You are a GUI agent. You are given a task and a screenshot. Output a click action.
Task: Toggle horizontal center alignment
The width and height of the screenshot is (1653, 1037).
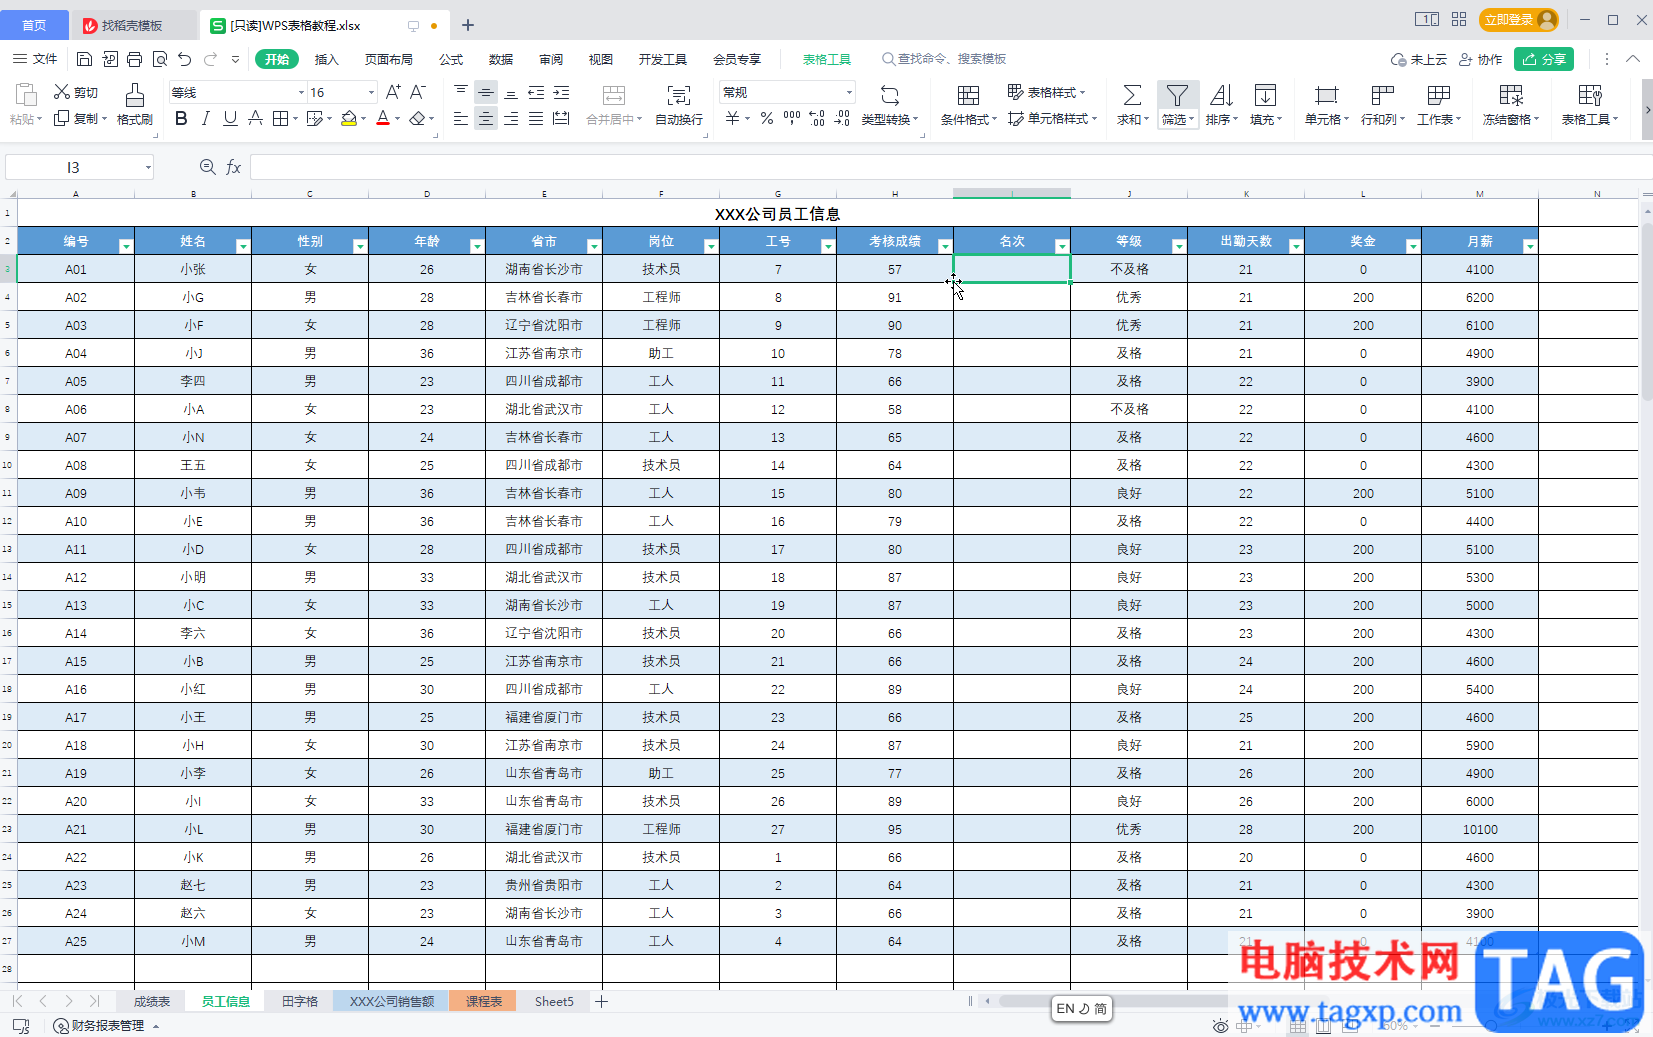click(486, 119)
